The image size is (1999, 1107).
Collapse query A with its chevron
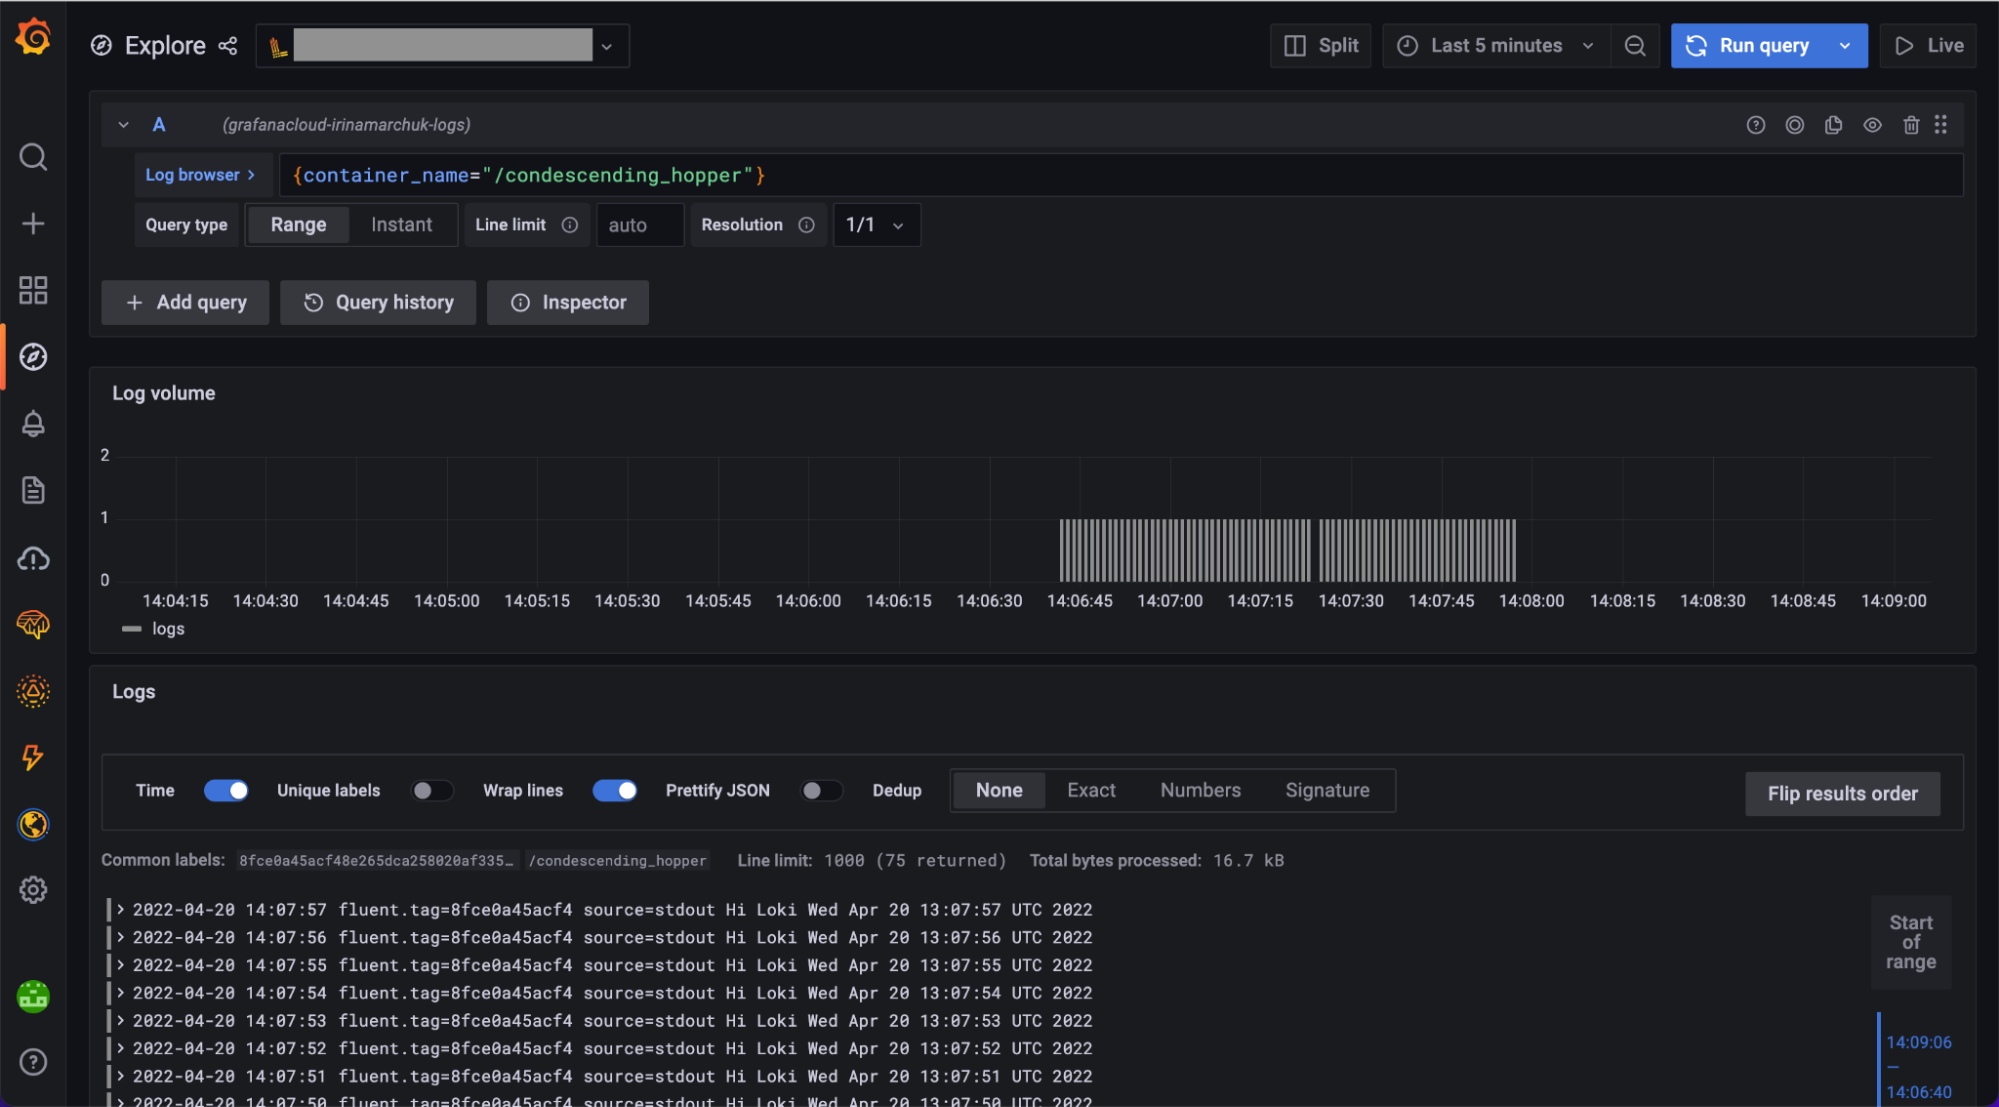click(123, 124)
